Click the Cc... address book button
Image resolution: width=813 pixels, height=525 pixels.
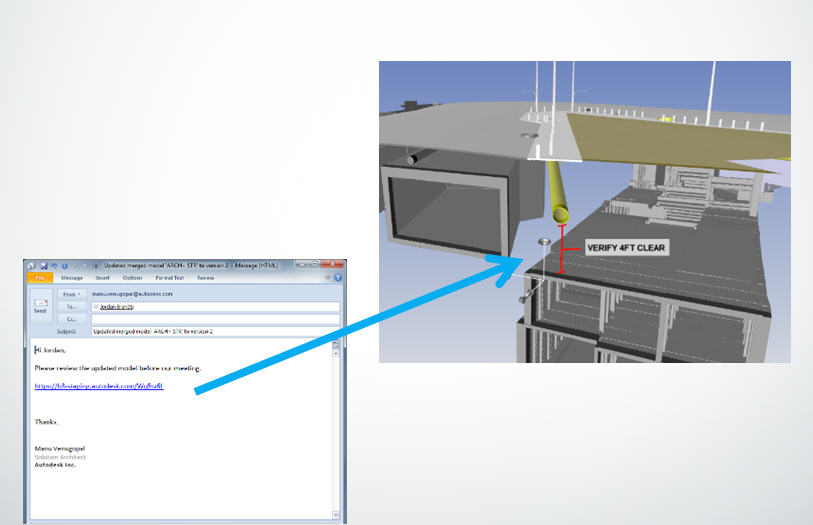[72, 318]
